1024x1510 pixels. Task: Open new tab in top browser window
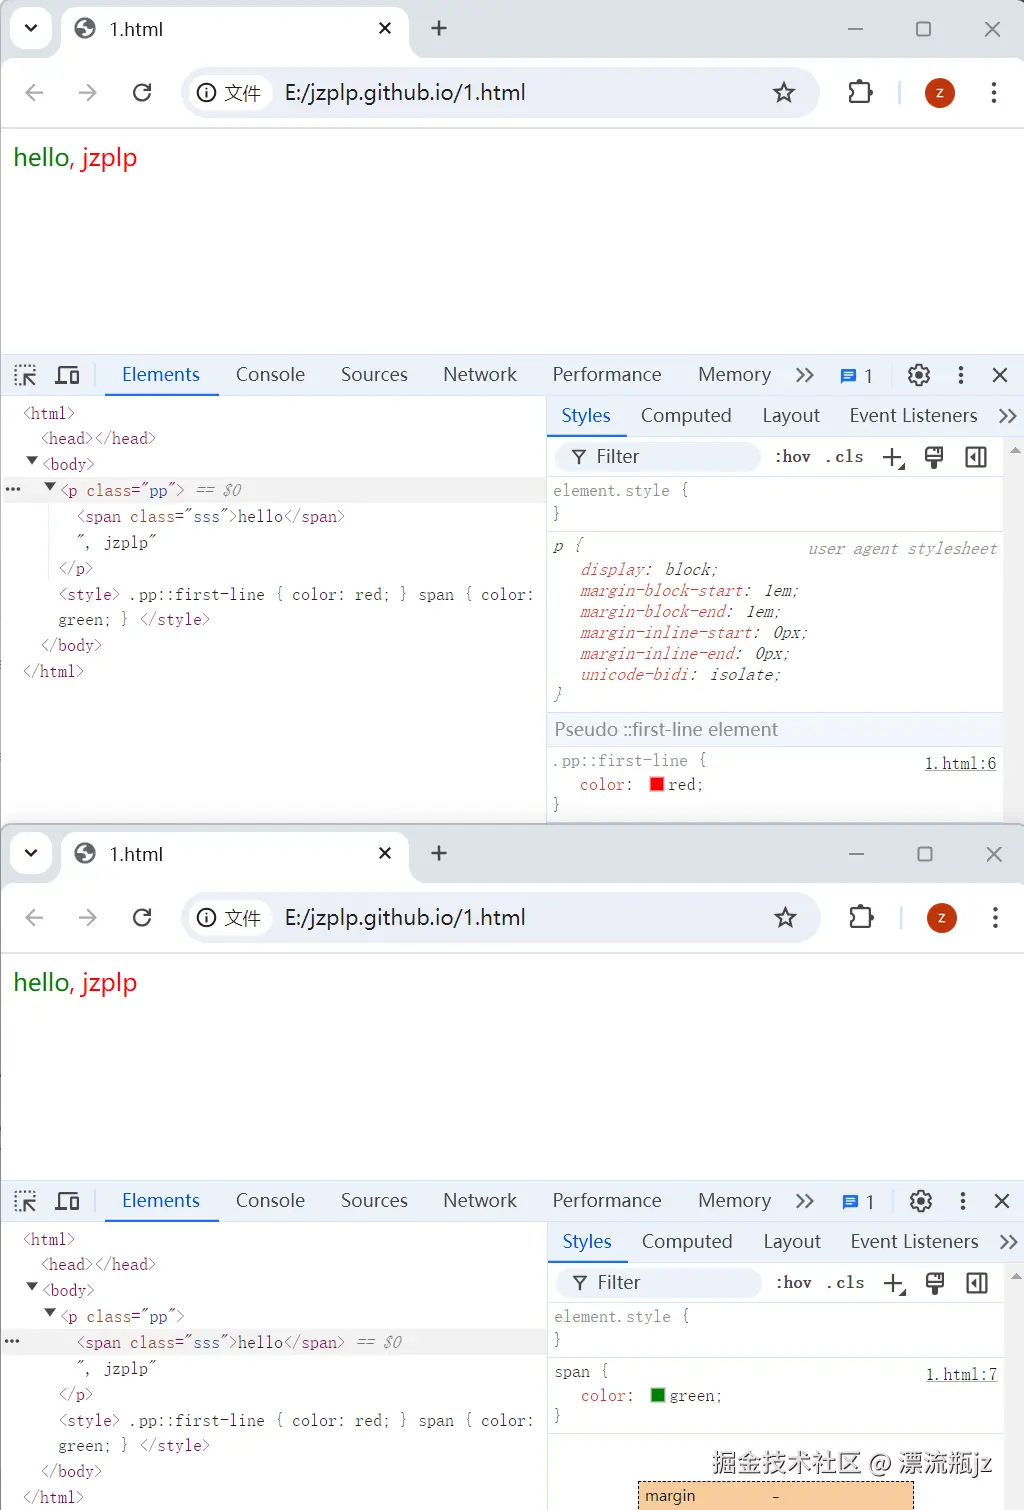pyautogui.click(x=438, y=29)
